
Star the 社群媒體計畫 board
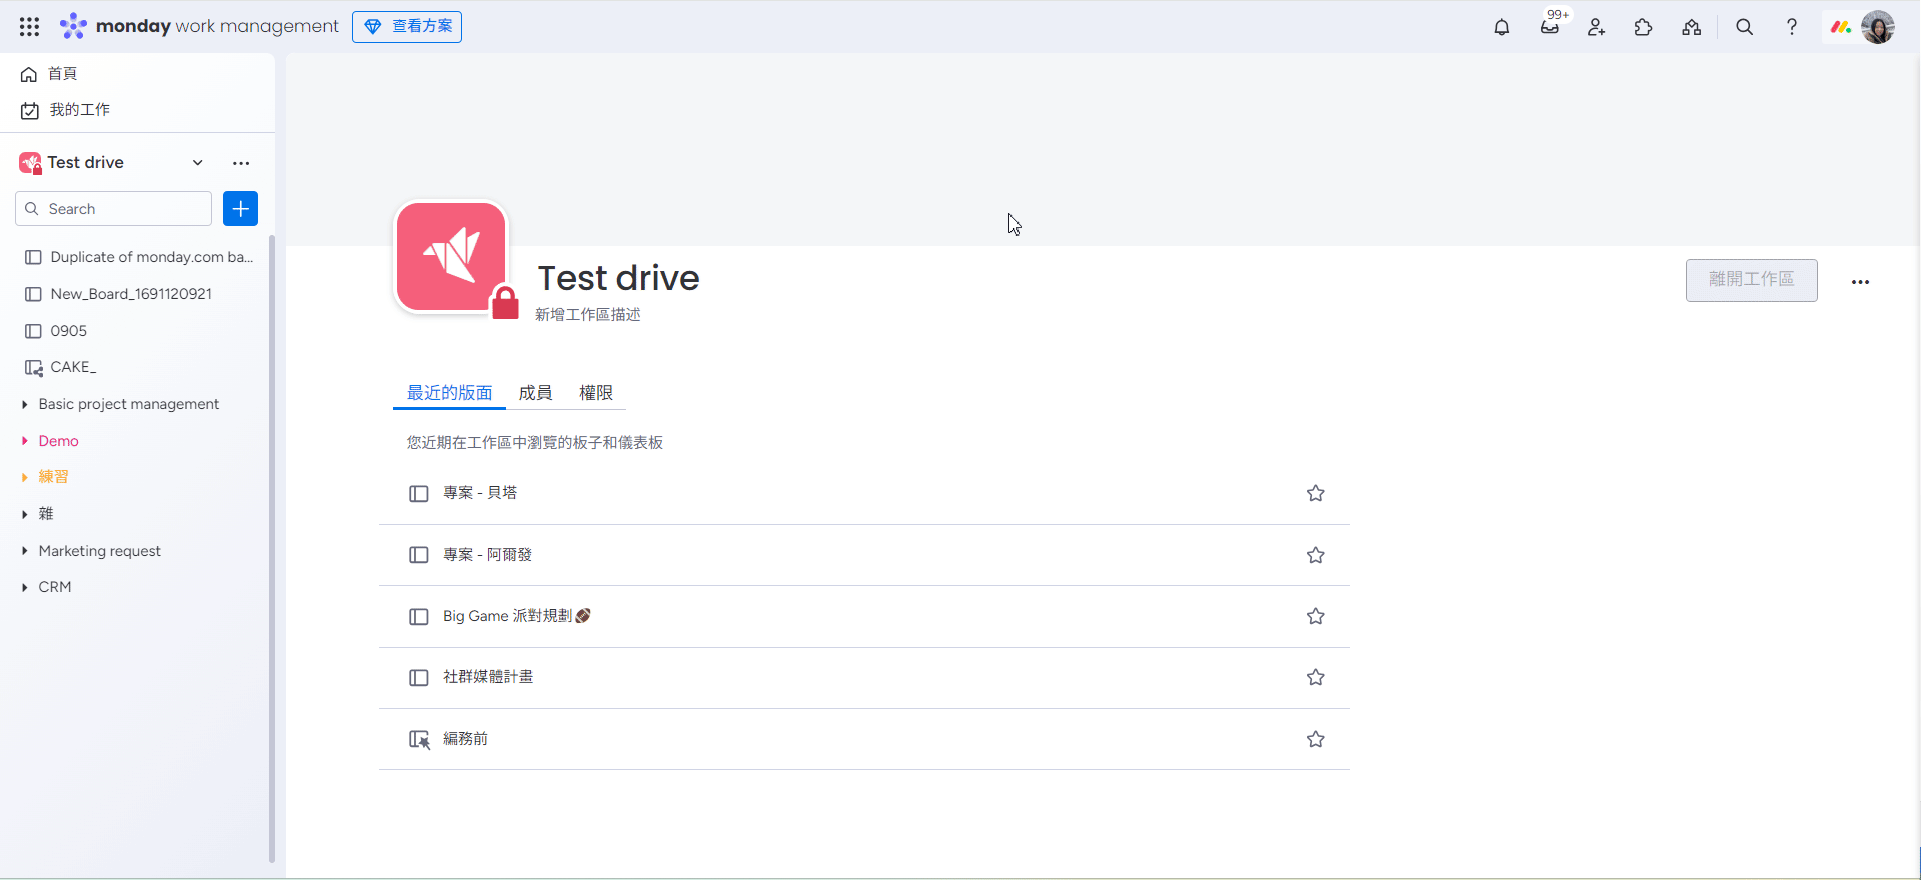1315,677
